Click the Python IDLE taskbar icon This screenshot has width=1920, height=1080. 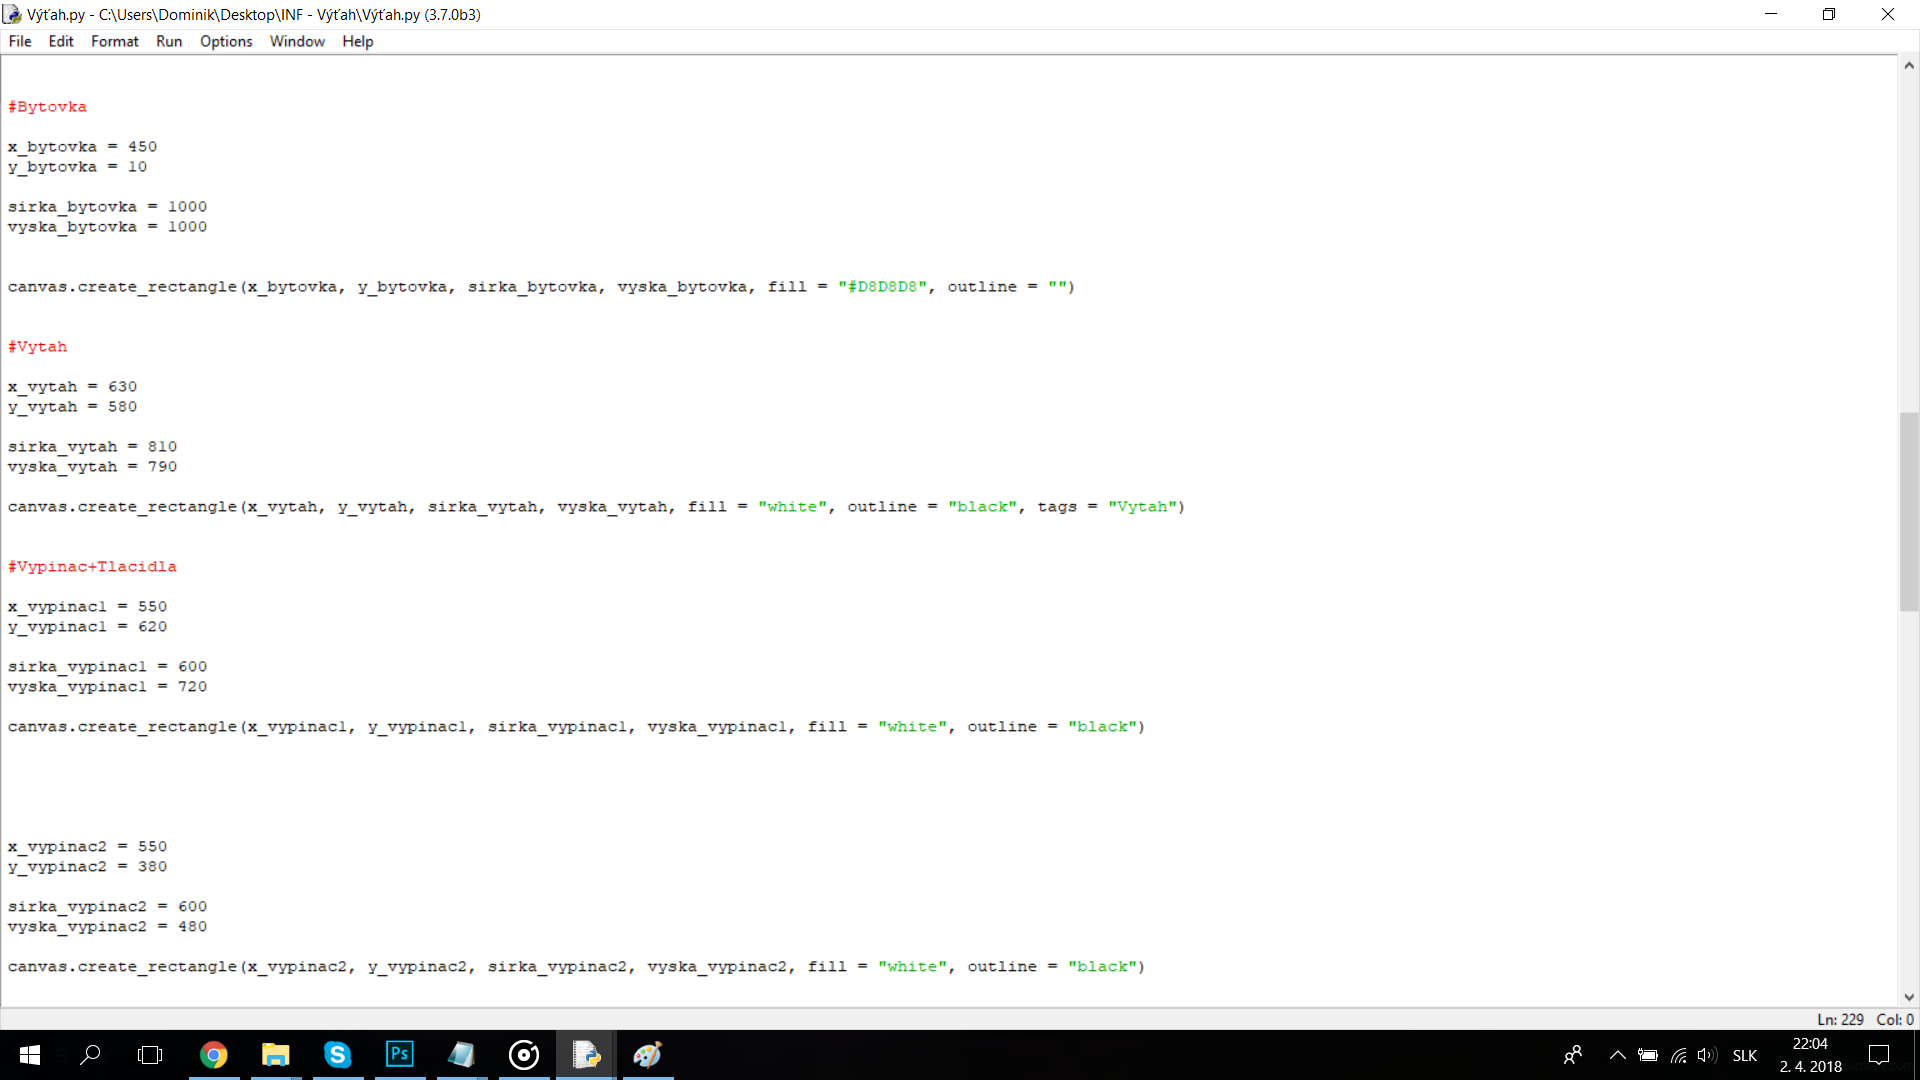click(x=586, y=1055)
